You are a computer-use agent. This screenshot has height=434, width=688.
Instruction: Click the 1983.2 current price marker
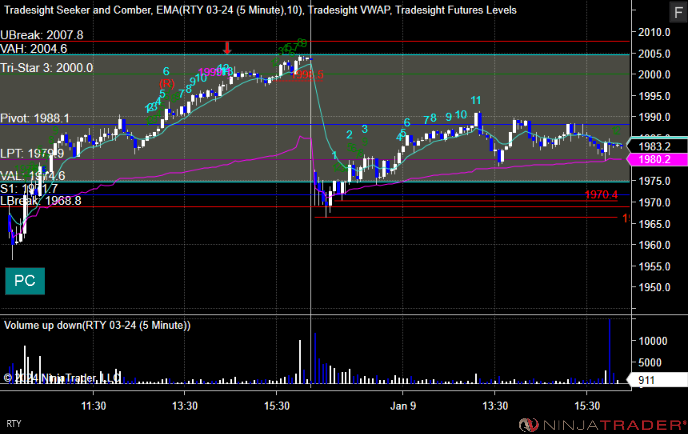click(x=657, y=146)
